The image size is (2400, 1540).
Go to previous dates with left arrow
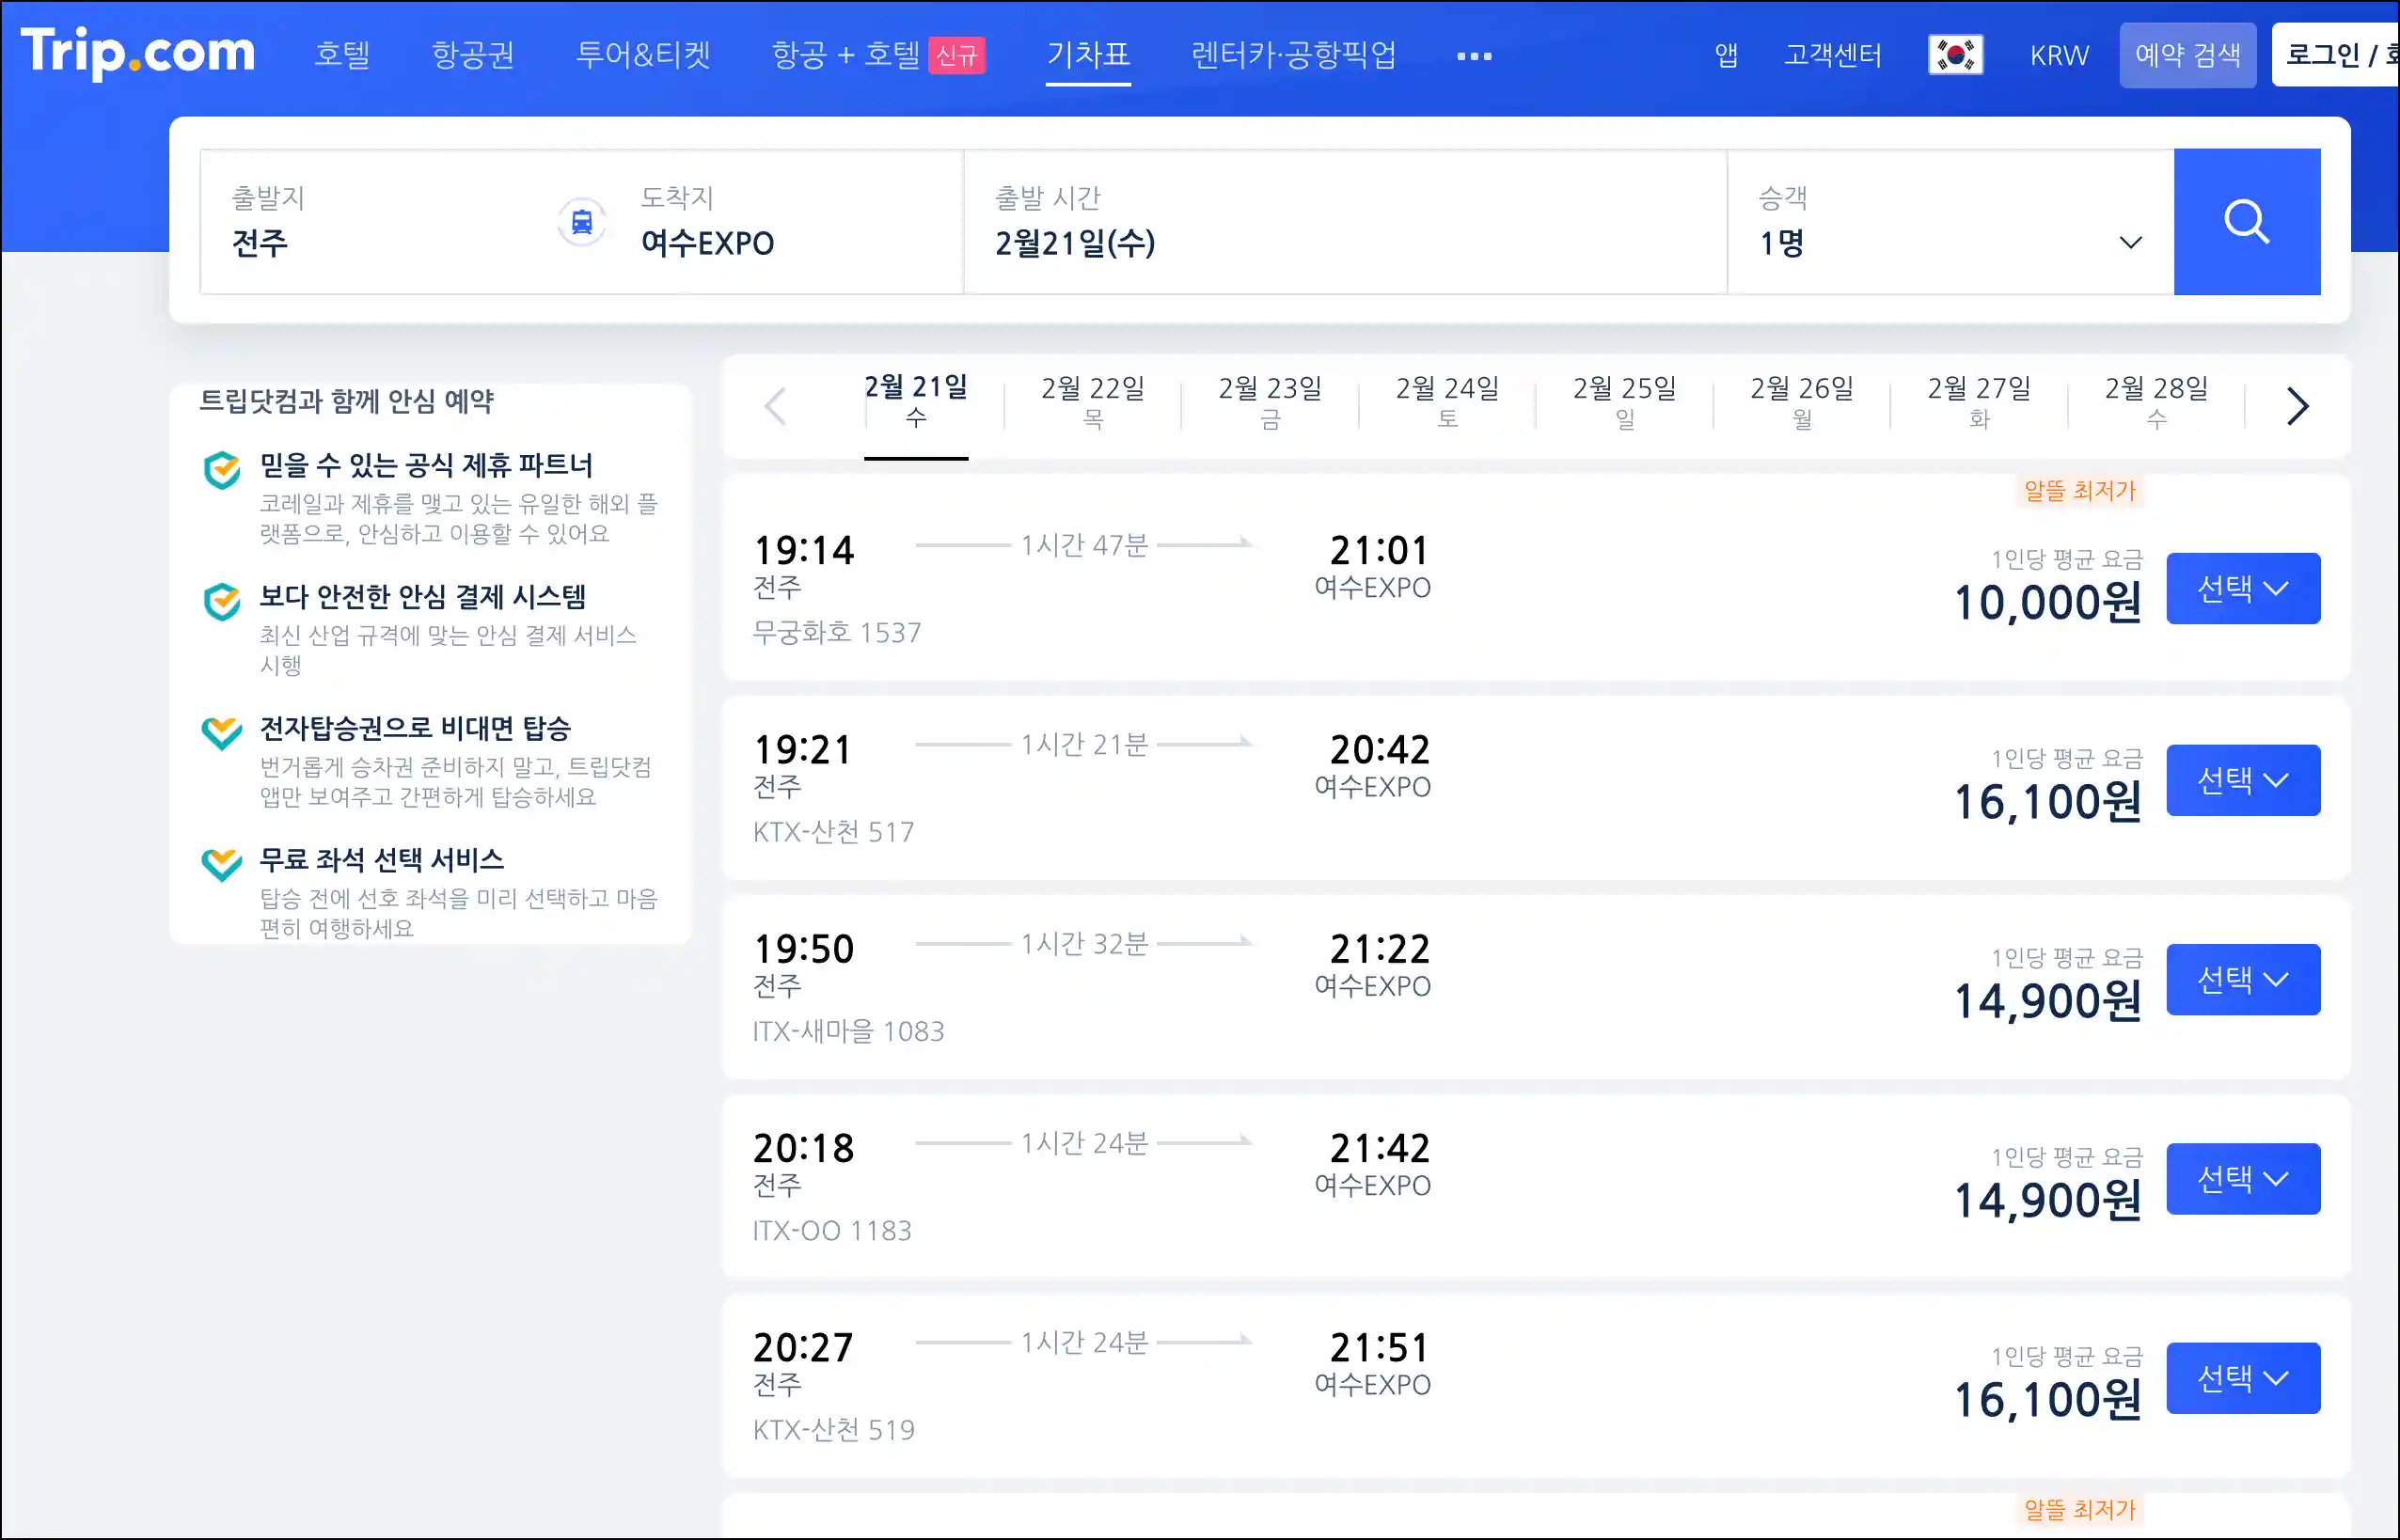pyautogui.click(x=775, y=406)
